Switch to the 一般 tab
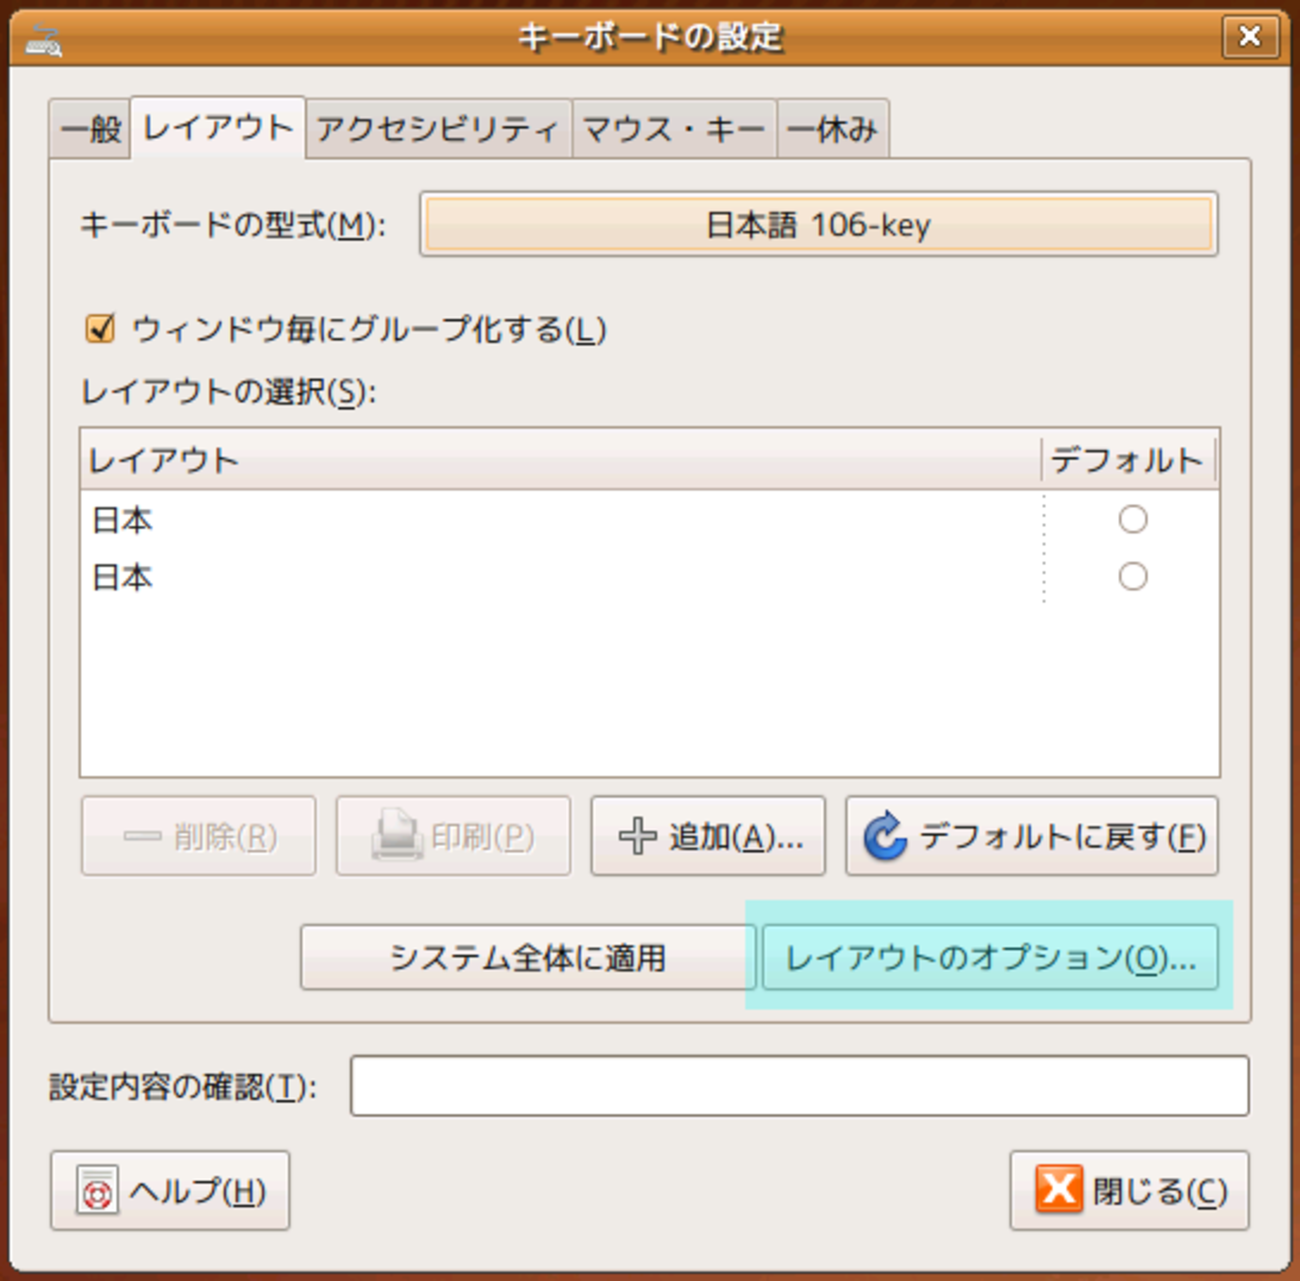1300x1281 pixels. pos(90,129)
